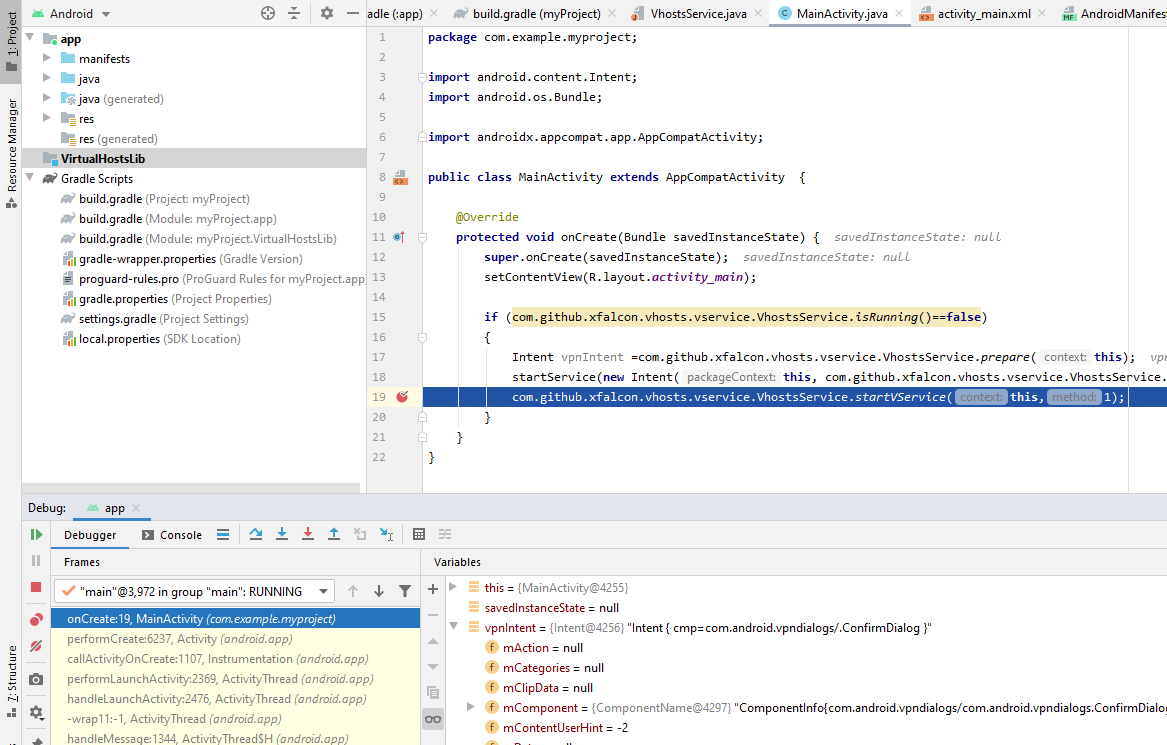Viewport: 1167px width, 745px height.
Task: Stop the debug session with red square
Action: [x=36, y=587]
